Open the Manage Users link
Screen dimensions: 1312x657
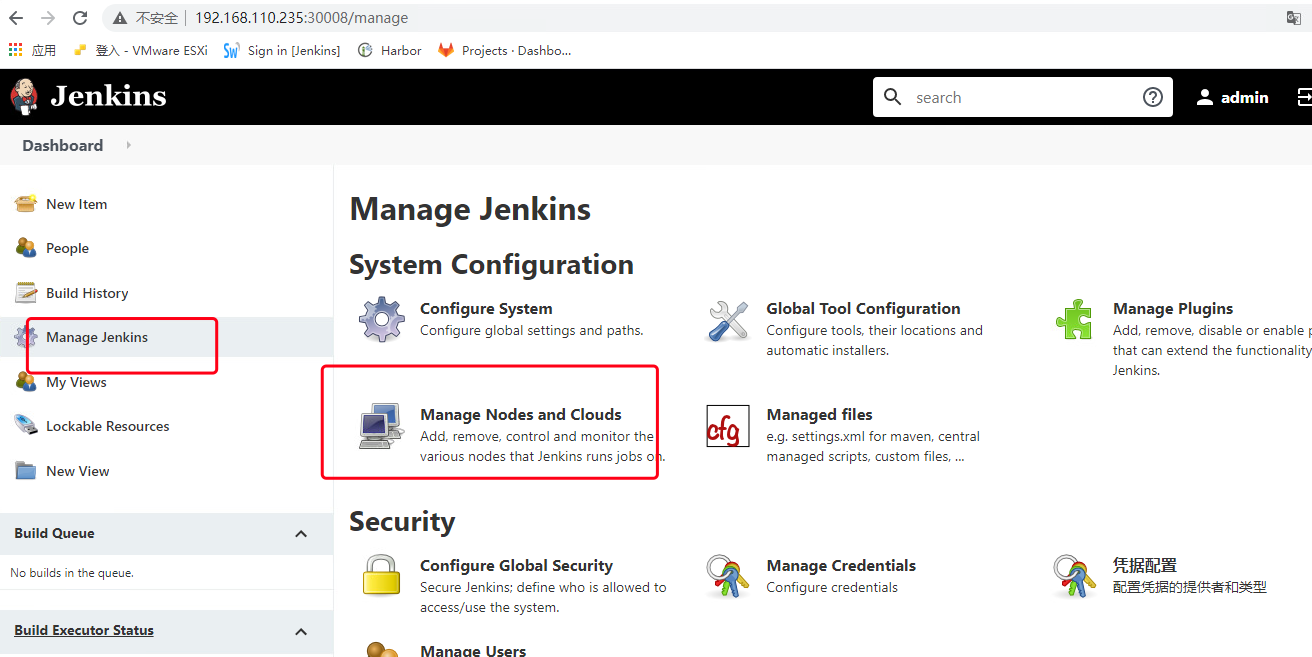point(473,650)
